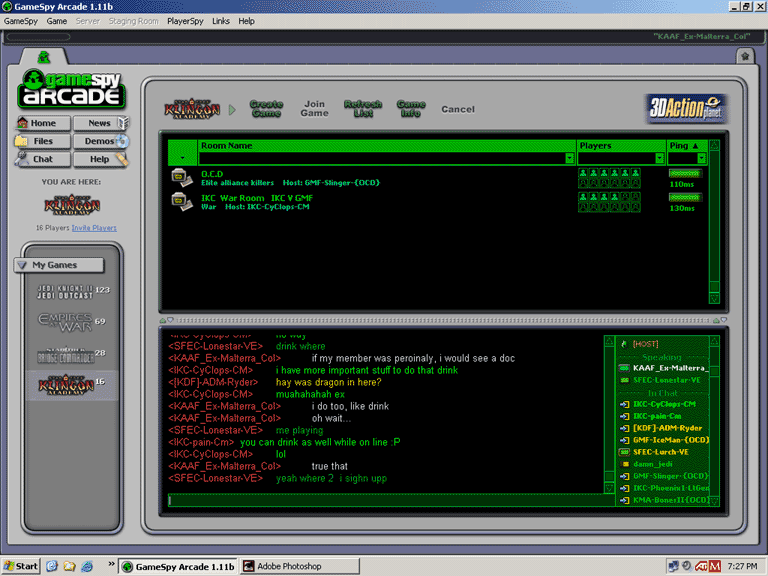This screenshot has height=576, width=768.
Task: Click the ATI system tray icon
Action: [x=701, y=566]
